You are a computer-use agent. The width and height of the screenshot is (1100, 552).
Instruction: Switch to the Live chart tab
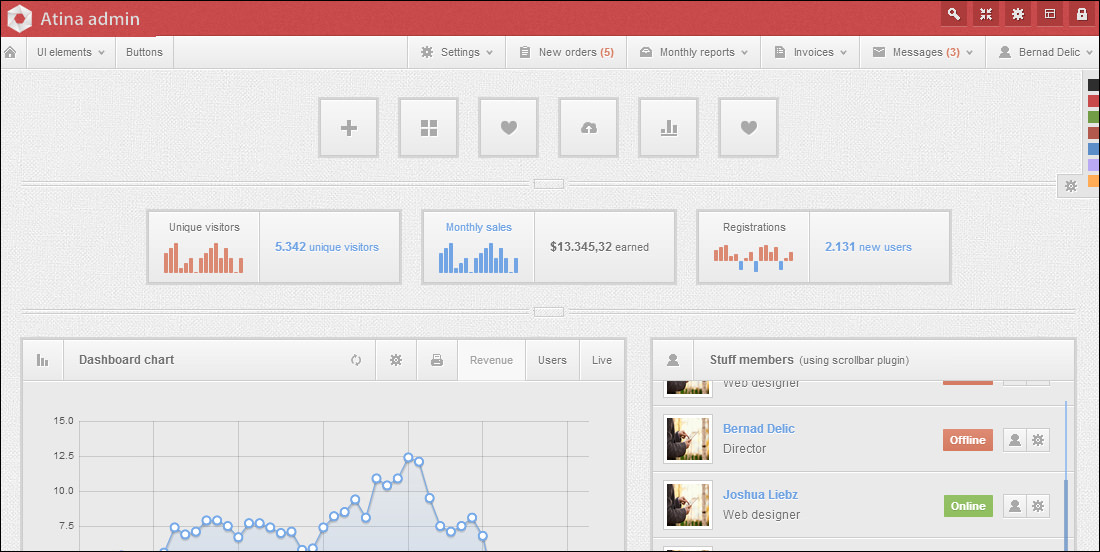point(602,360)
